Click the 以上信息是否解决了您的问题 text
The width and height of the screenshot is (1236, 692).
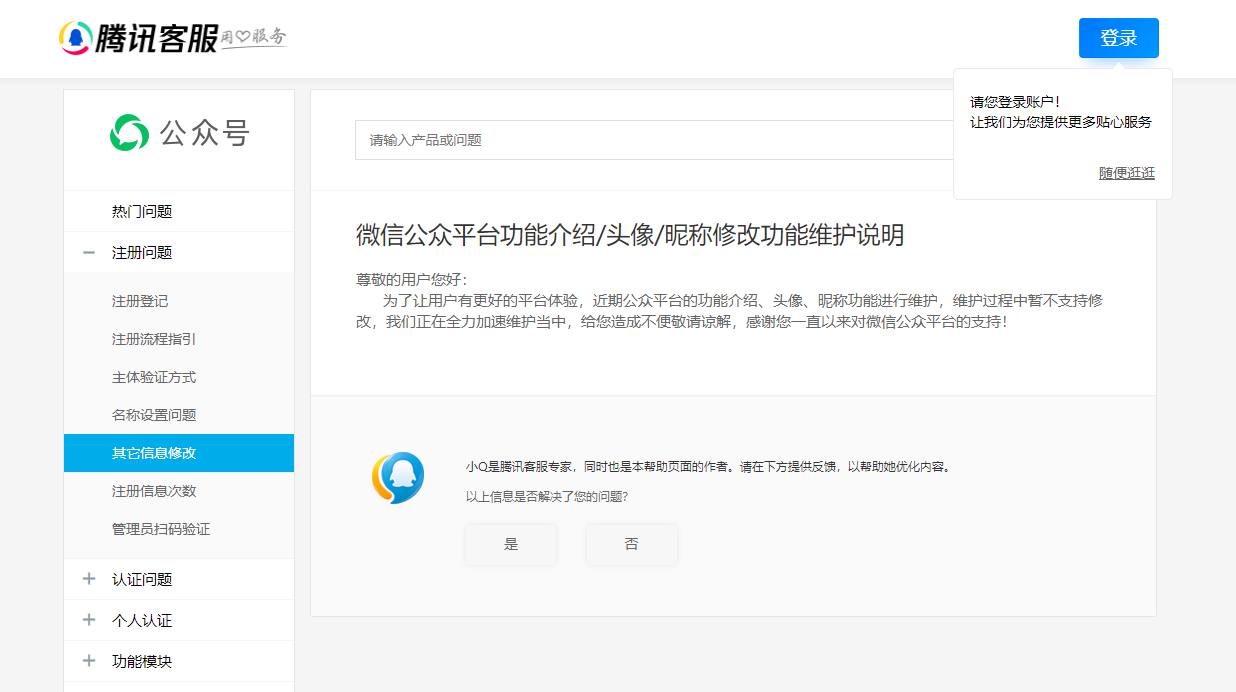coord(547,496)
